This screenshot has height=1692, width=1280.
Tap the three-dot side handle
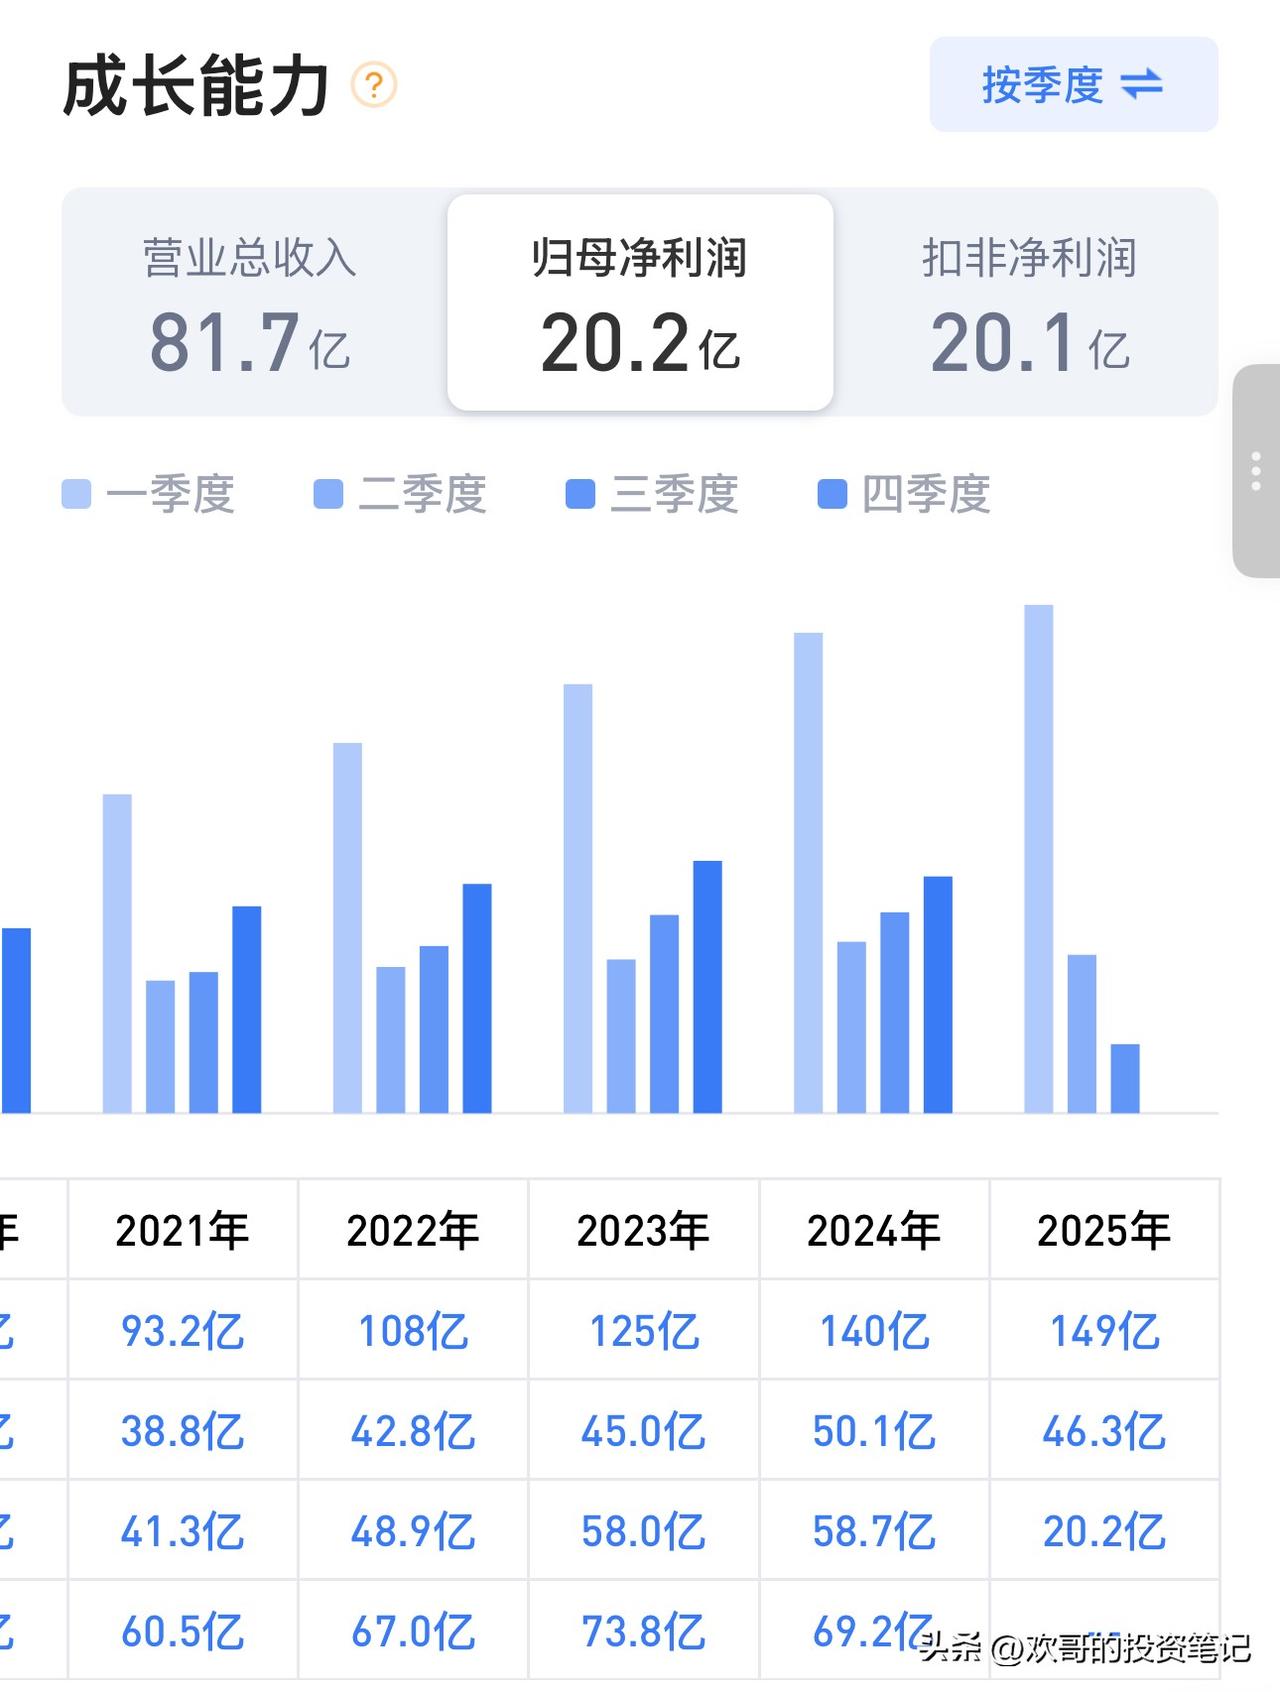(1256, 471)
